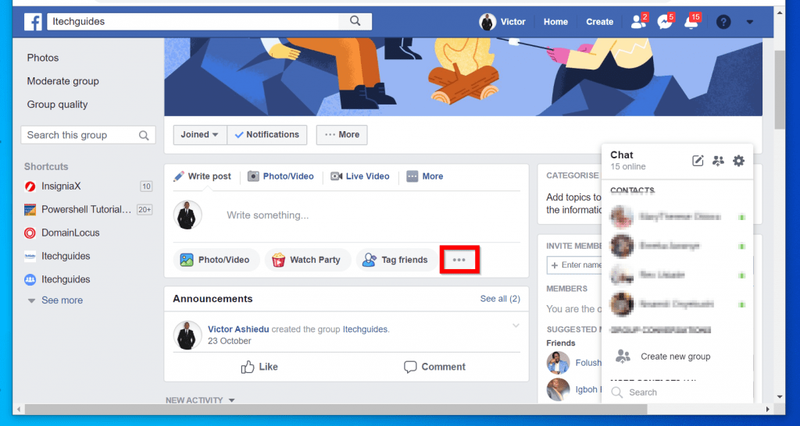The image size is (800, 426).
Task: Click the search magnifier button in top bar
Action: click(355, 21)
